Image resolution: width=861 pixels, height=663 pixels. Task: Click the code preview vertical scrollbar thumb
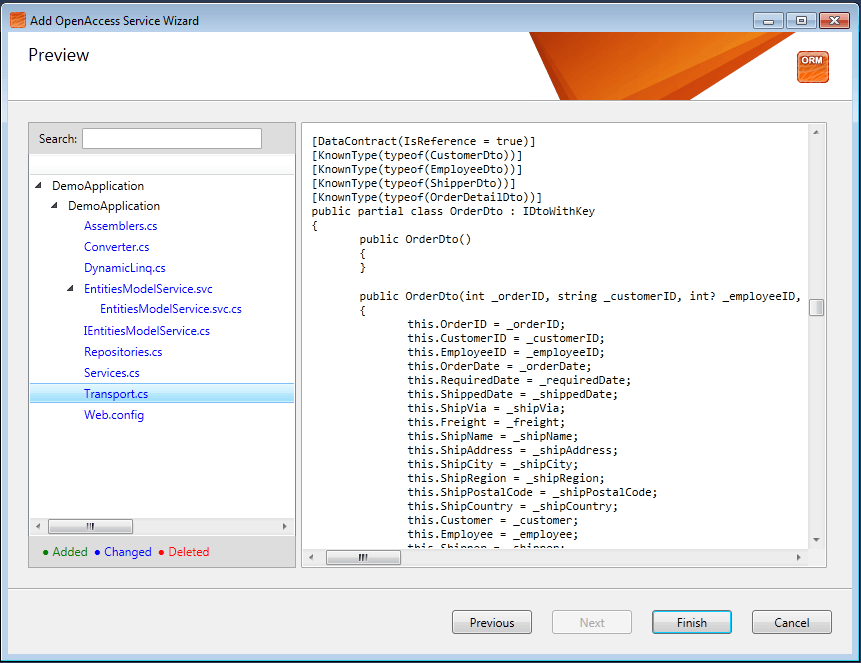click(x=817, y=308)
